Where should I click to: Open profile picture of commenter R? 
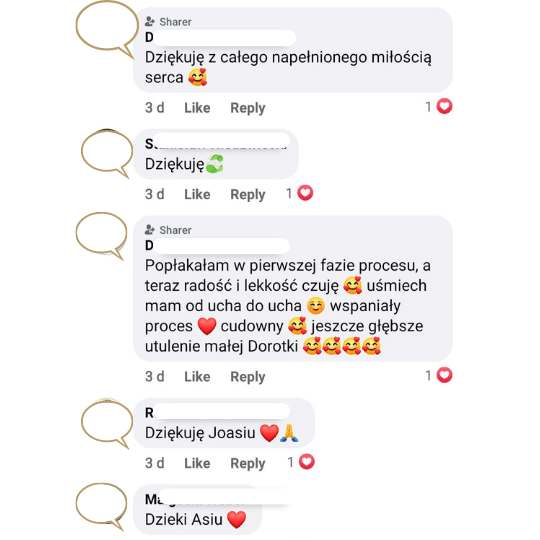107,424
